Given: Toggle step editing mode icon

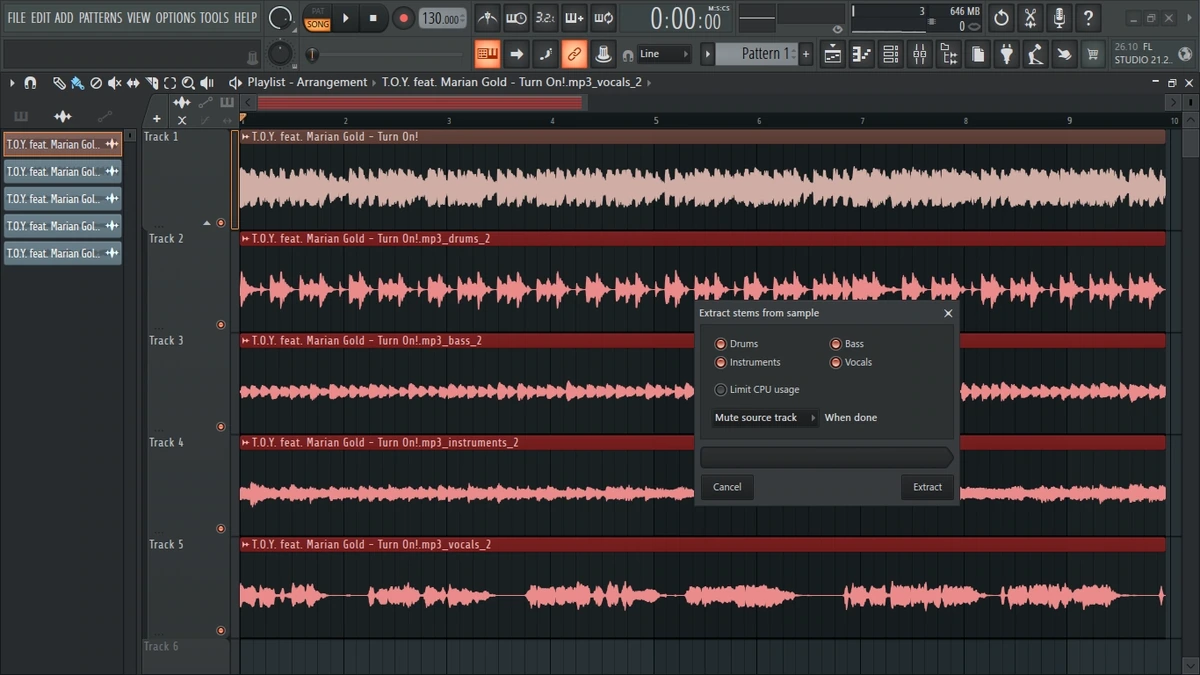Looking at the screenshot, I should click(x=546, y=54).
